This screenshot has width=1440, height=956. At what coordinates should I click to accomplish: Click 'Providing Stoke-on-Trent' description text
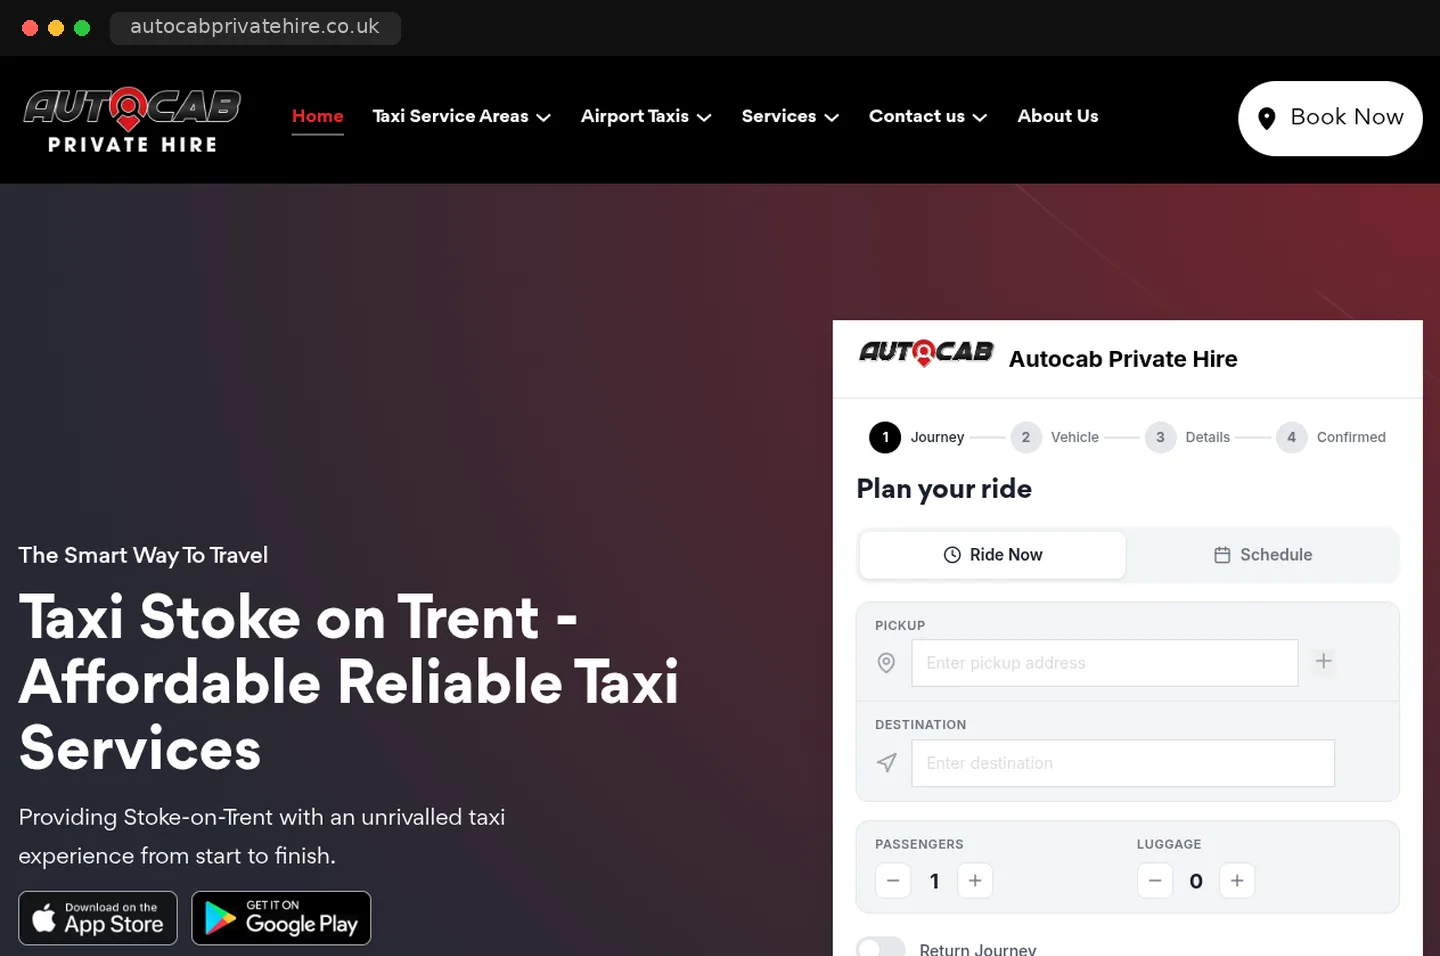coord(262,836)
